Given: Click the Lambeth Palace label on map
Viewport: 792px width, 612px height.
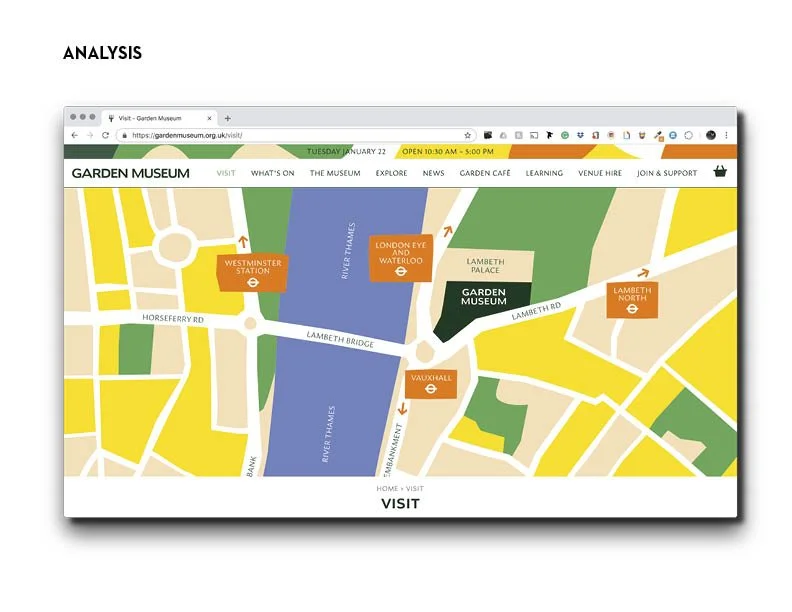Looking at the screenshot, I should pyautogui.click(x=485, y=266).
